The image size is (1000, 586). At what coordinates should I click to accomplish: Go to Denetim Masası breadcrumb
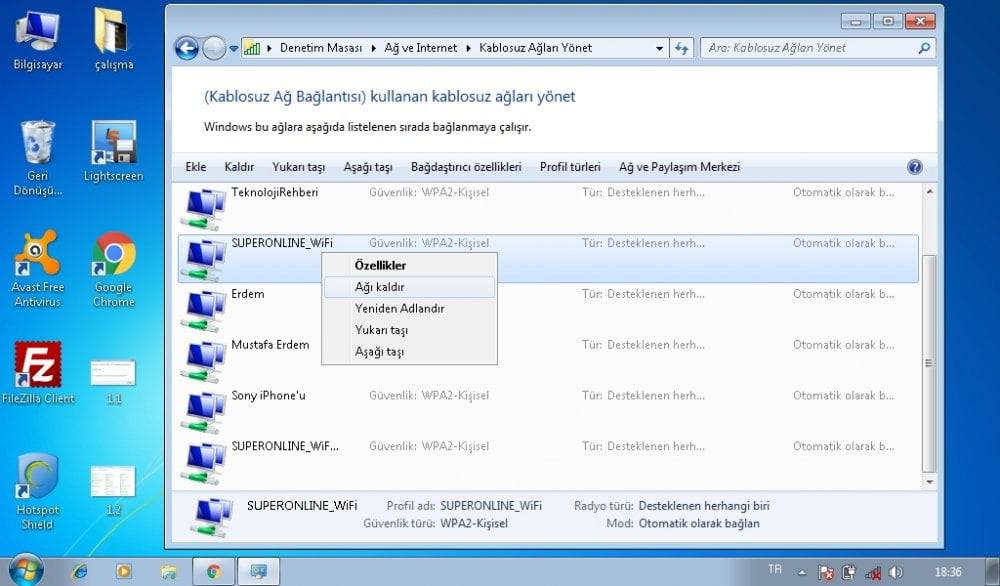coord(321,48)
